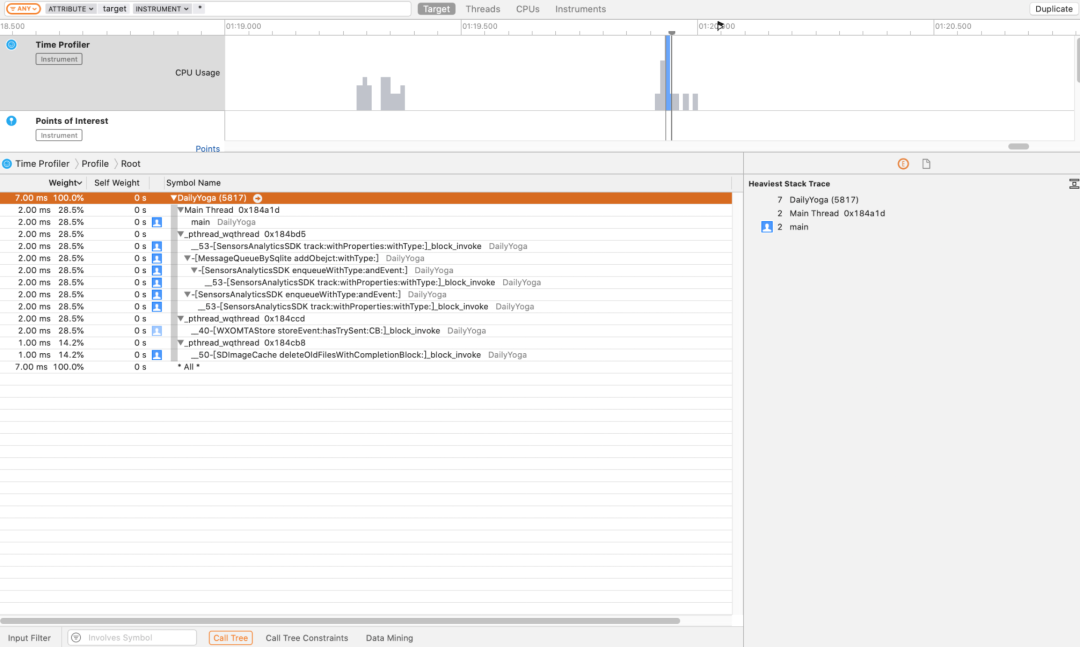Click focus arrow beside DailyYoga (5817)
1080x647 pixels.
258,198
